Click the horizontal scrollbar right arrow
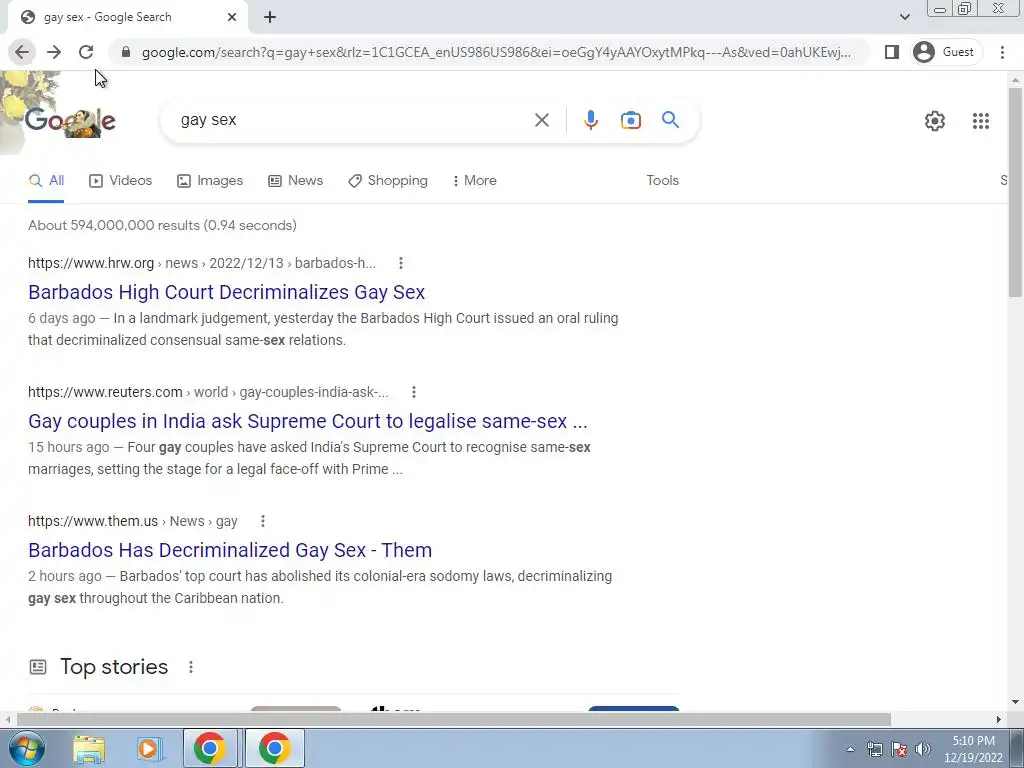This screenshot has height=768, width=1024. click(999, 719)
